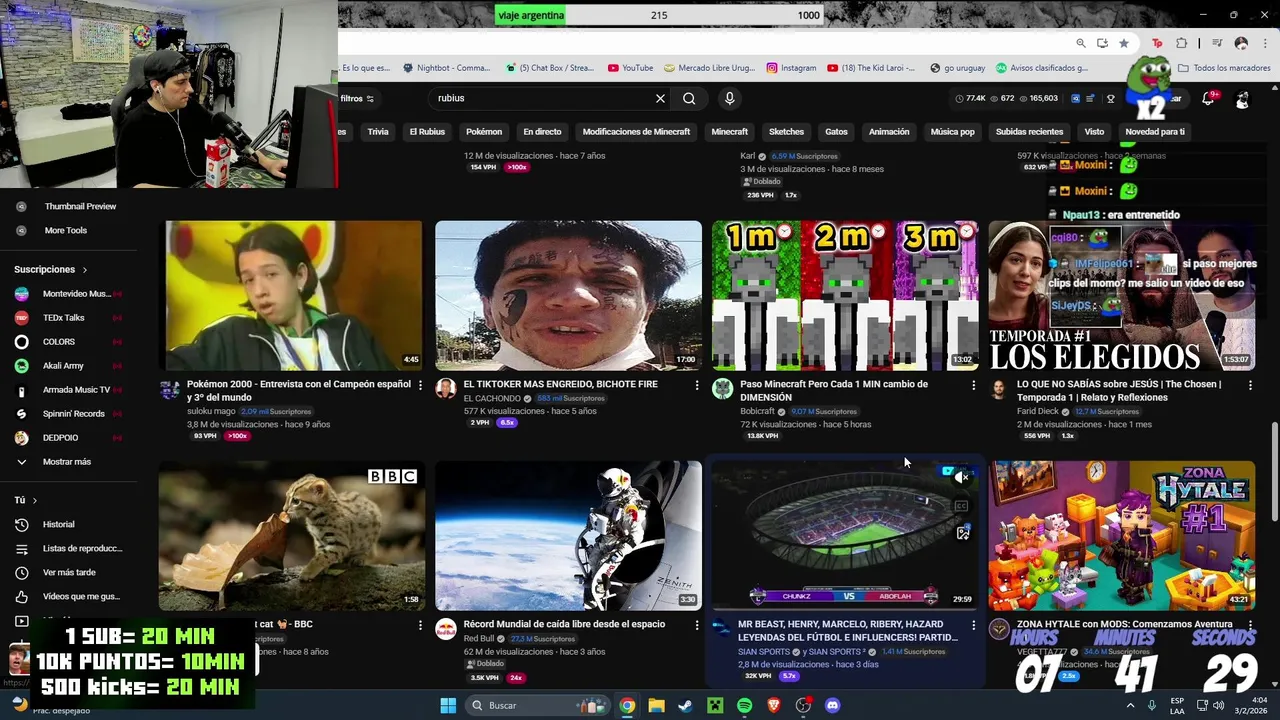Screen dimensions: 1280x720
Task: Open Steam from the taskbar
Action: pyautogui.click(x=685, y=705)
